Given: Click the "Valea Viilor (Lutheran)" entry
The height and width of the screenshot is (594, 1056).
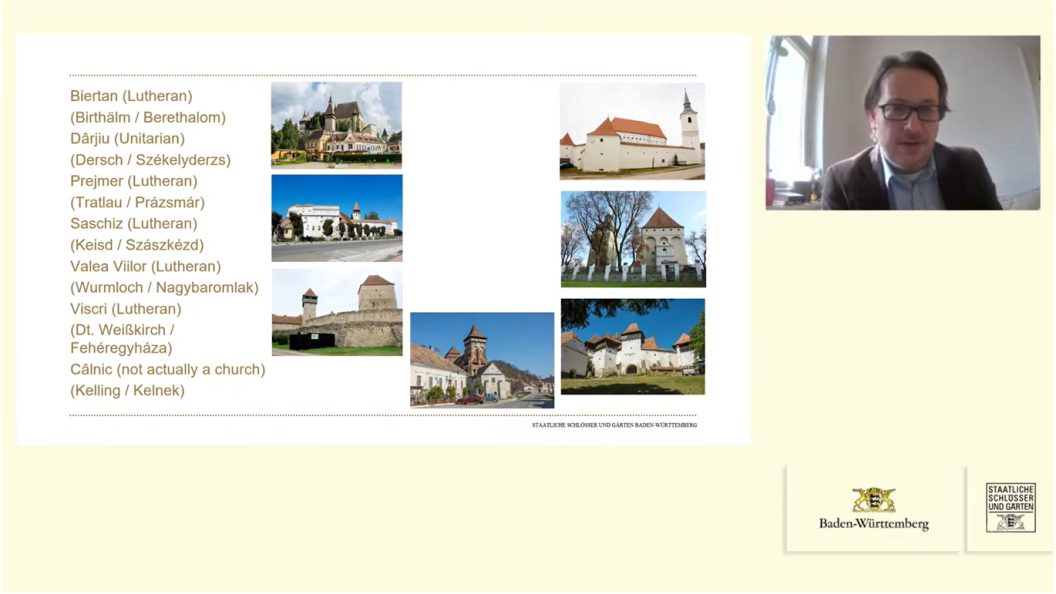Looking at the screenshot, I should click(145, 266).
